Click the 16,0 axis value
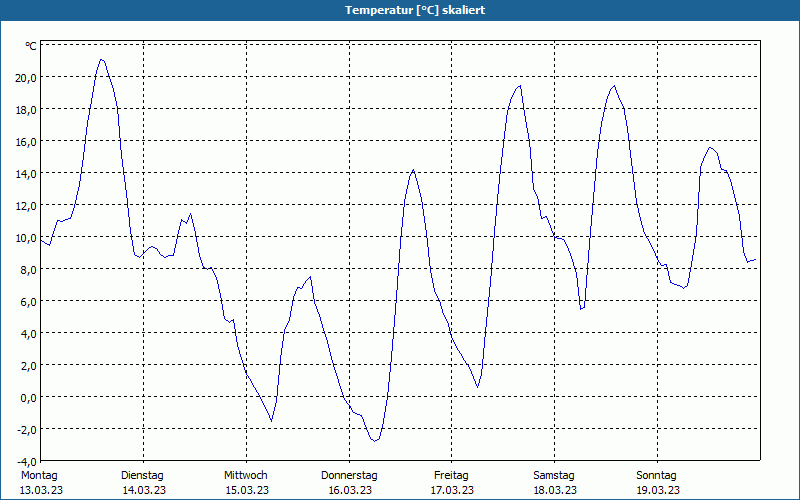 click(26, 142)
